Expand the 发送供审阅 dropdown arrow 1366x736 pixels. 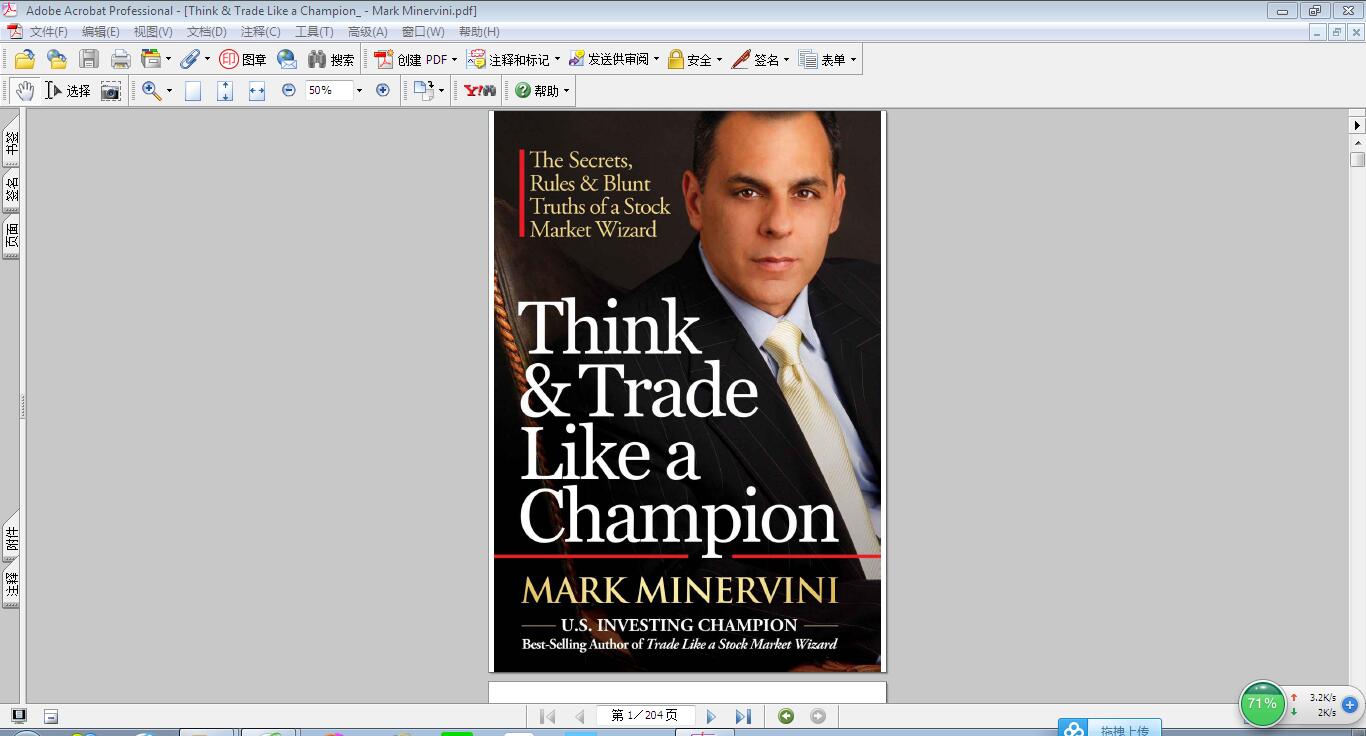(656, 60)
